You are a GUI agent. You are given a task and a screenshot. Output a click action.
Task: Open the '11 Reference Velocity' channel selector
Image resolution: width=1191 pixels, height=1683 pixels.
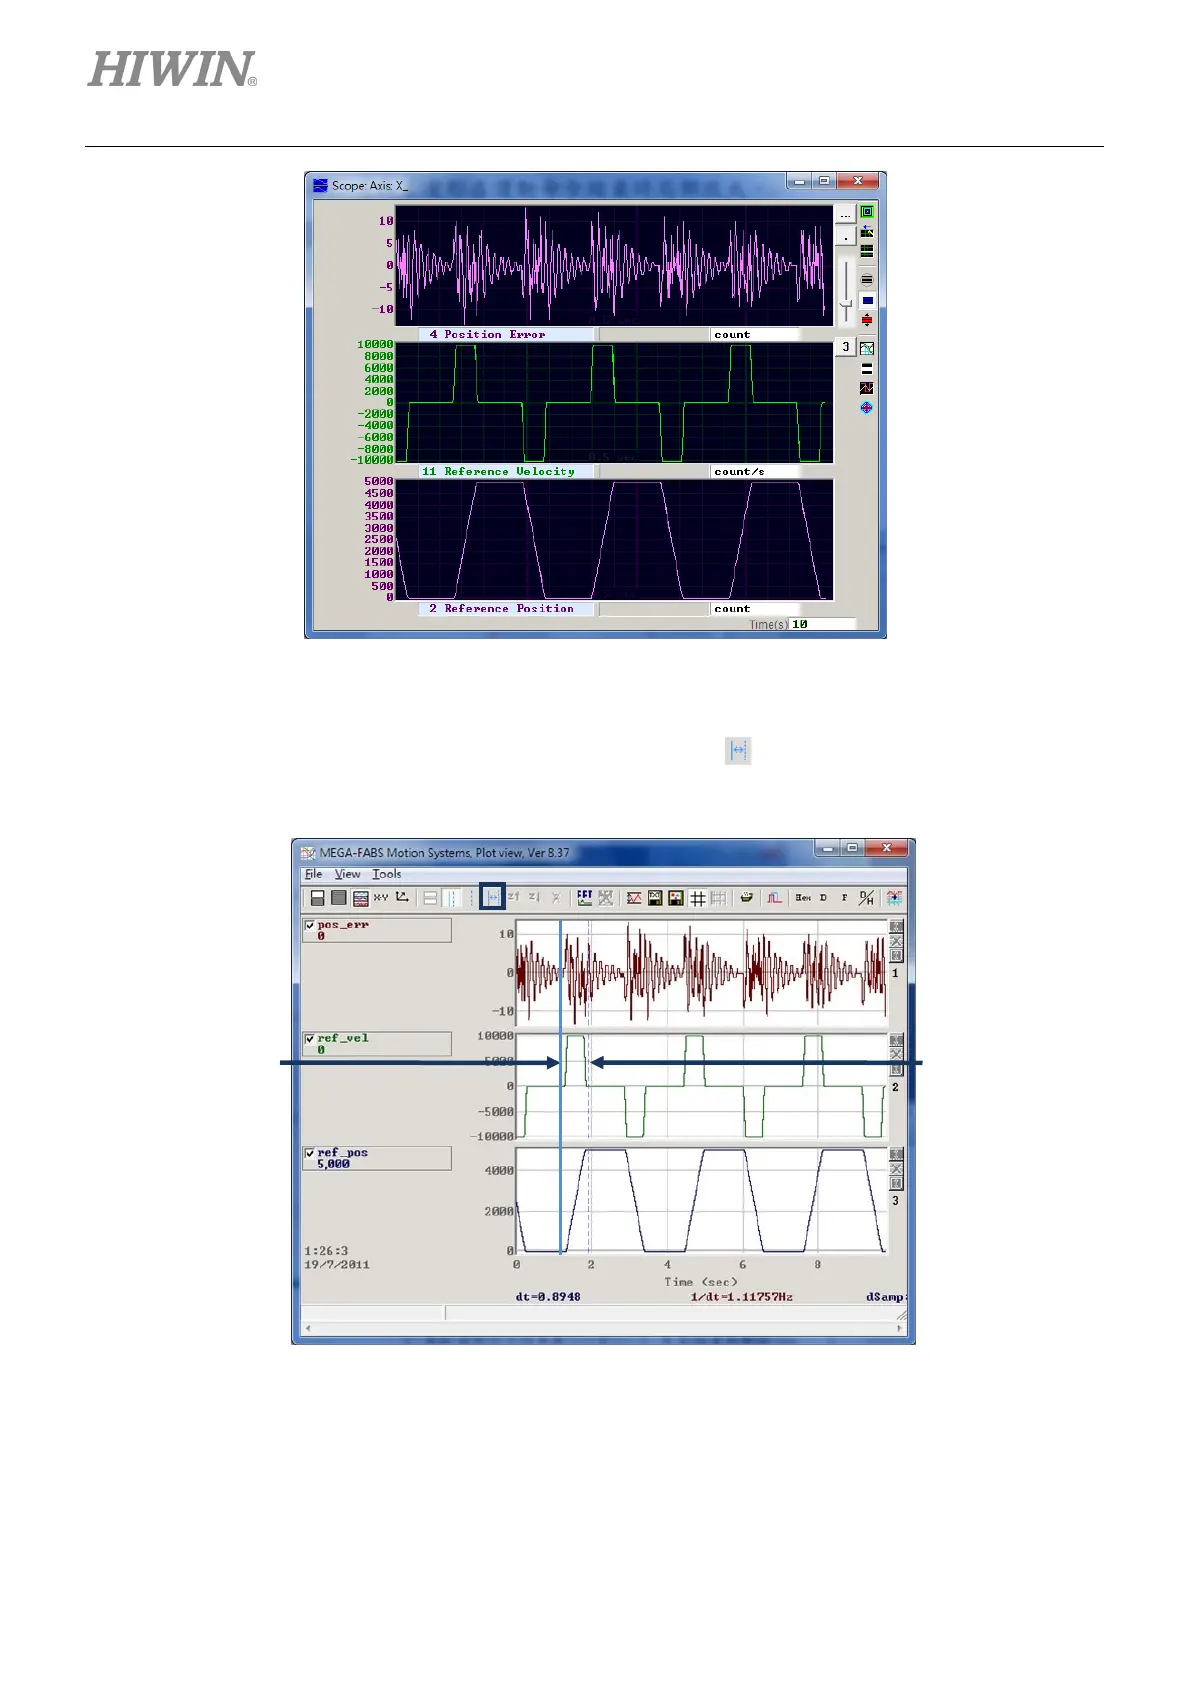507,471
